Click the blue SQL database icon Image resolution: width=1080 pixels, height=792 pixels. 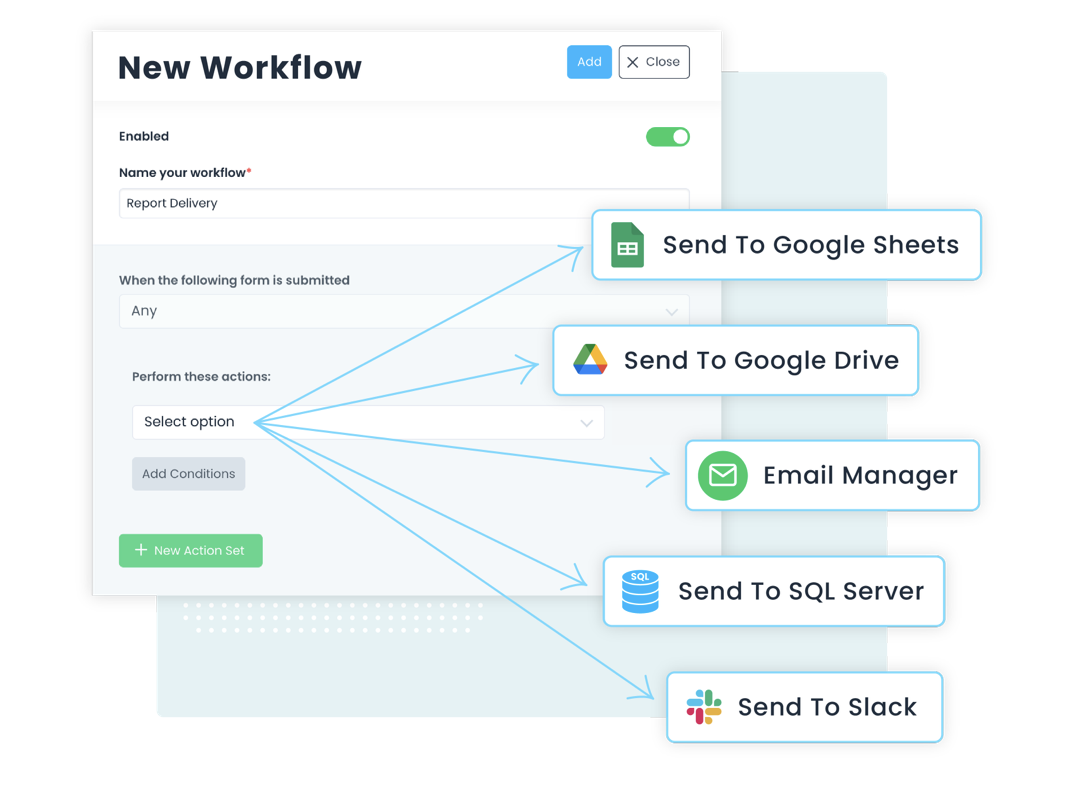(640, 591)
